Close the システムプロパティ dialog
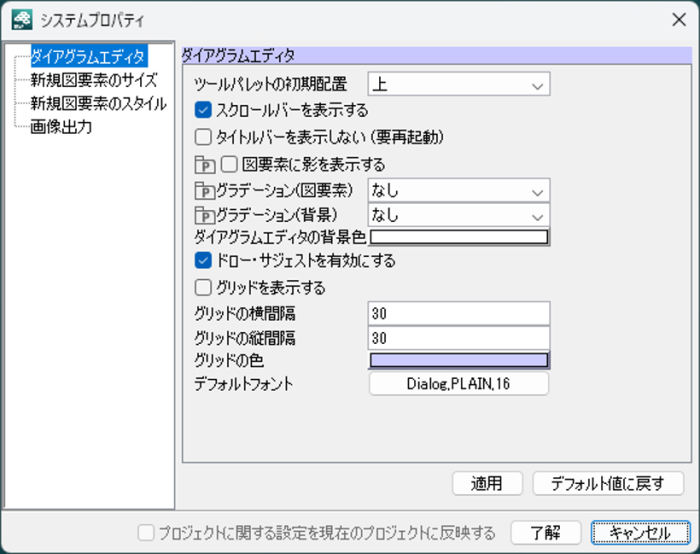The height and width of the screenshot is (554, 700). click(677, 19)
